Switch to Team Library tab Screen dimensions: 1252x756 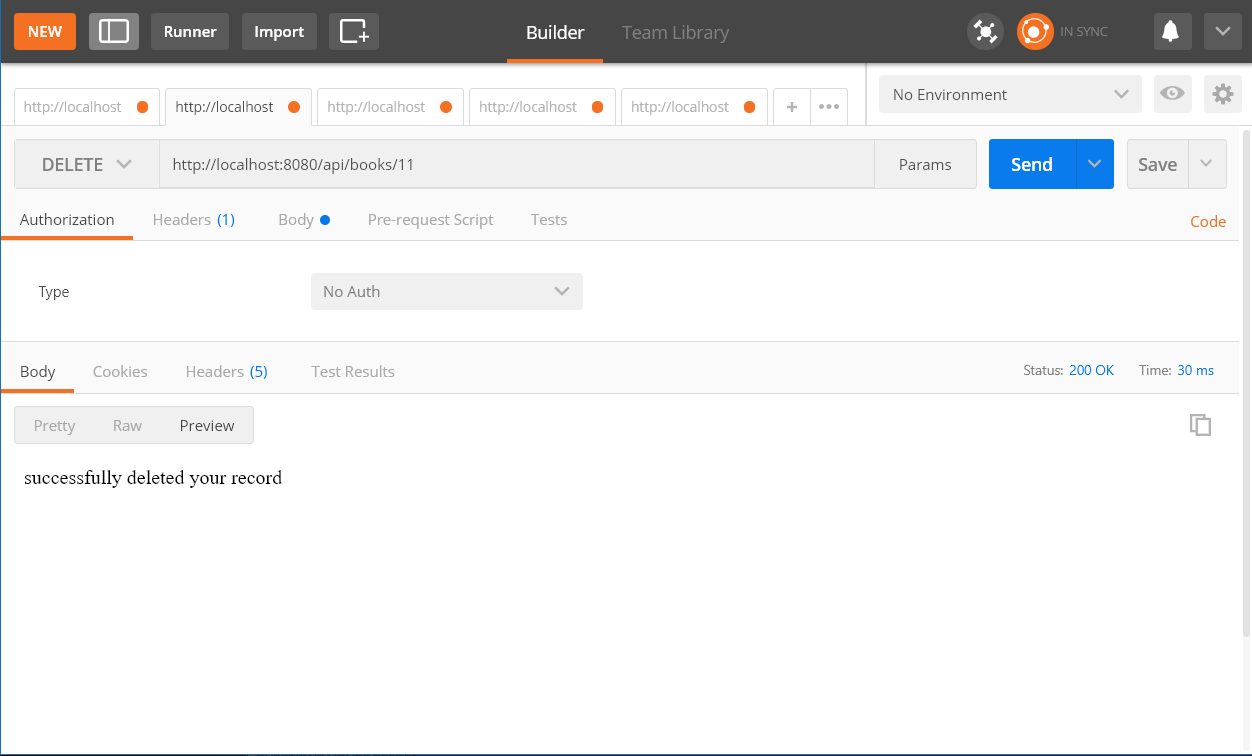click(x=675, y=33)
